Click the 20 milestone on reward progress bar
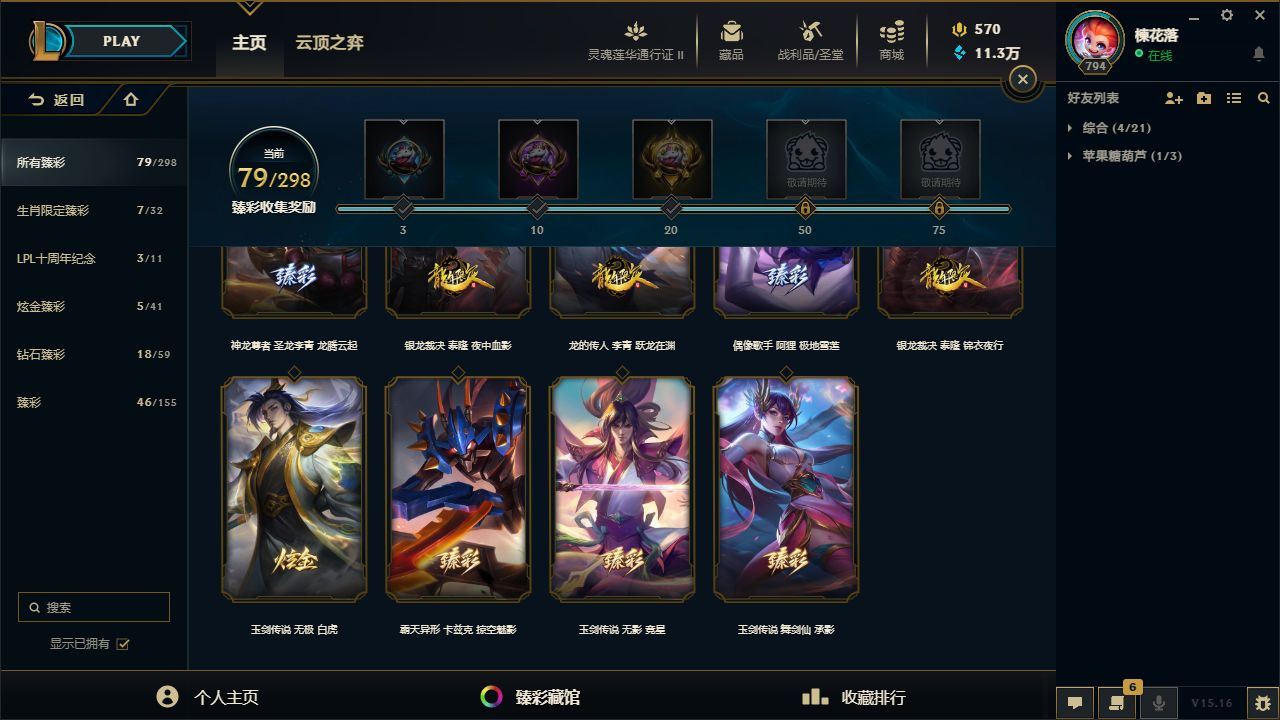 [x=671, y=208]
